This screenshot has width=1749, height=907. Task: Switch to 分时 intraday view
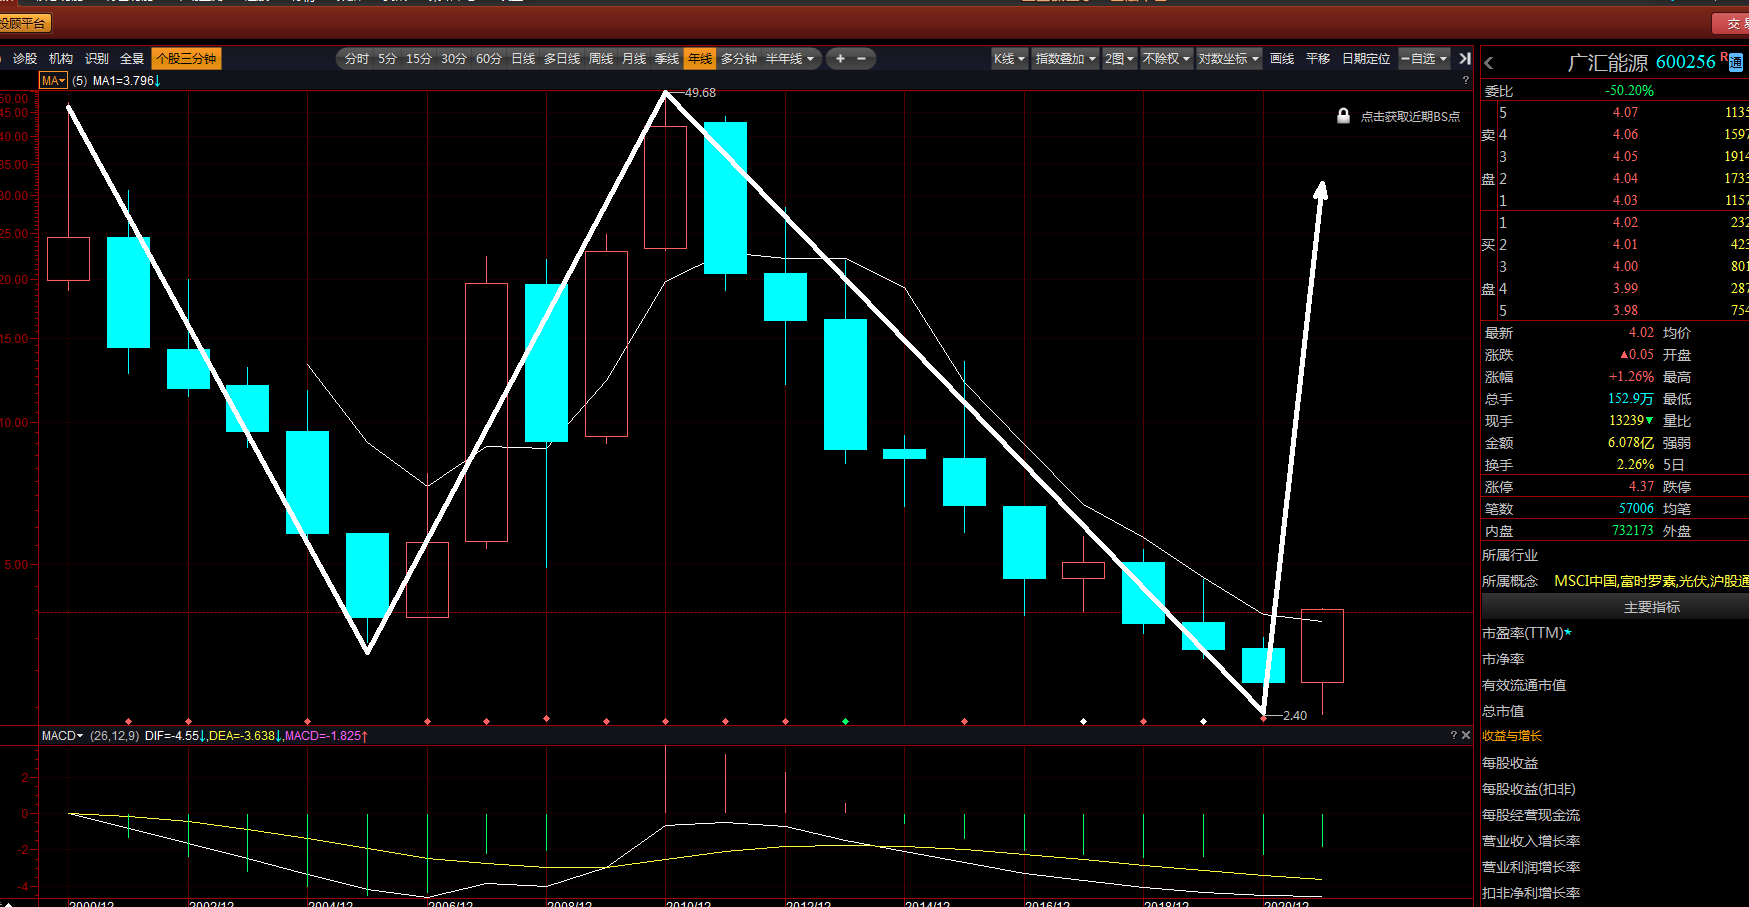tap(357, 59)
